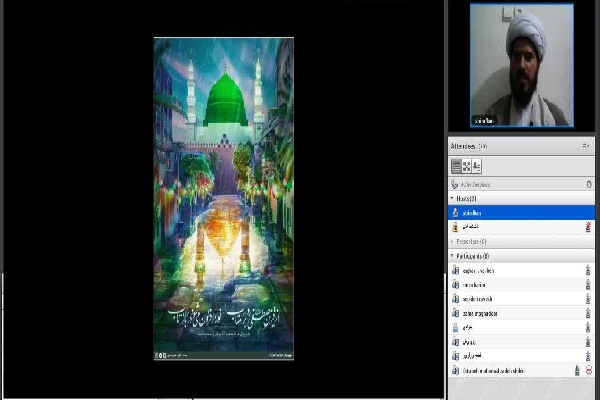Click red status icon on the 'fatemeh' row
This screenshot has height=400, width=600.
pyautogui.click(x=589, y=371)
